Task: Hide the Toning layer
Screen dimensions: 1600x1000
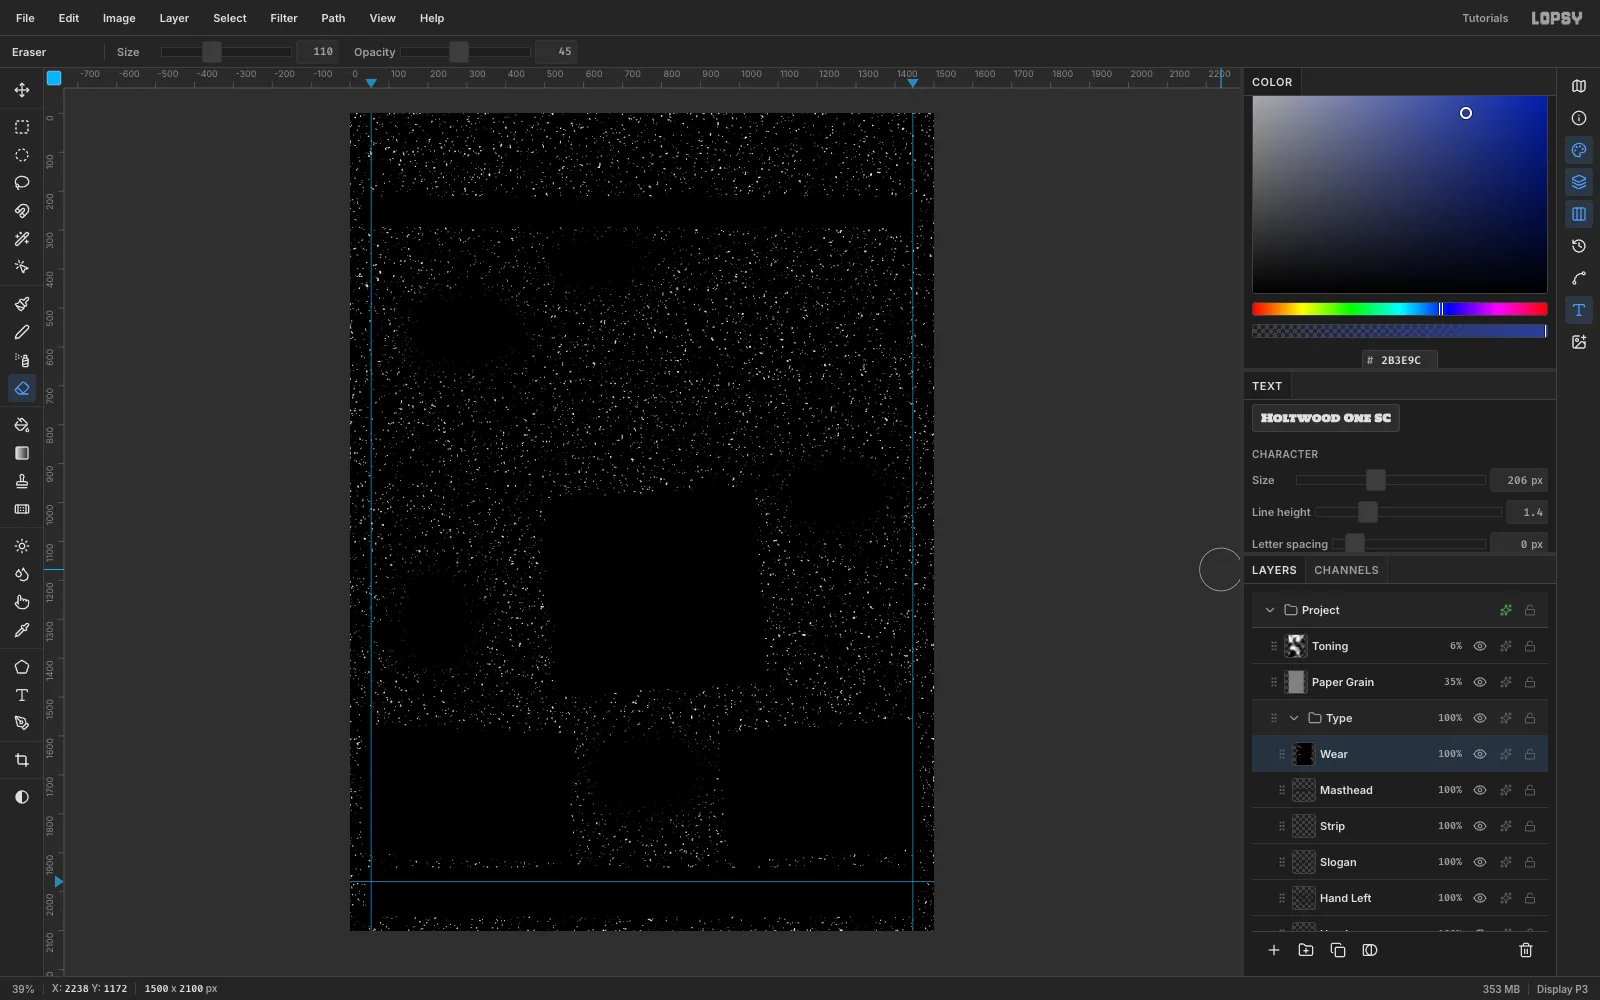Action: [1480, 646]
